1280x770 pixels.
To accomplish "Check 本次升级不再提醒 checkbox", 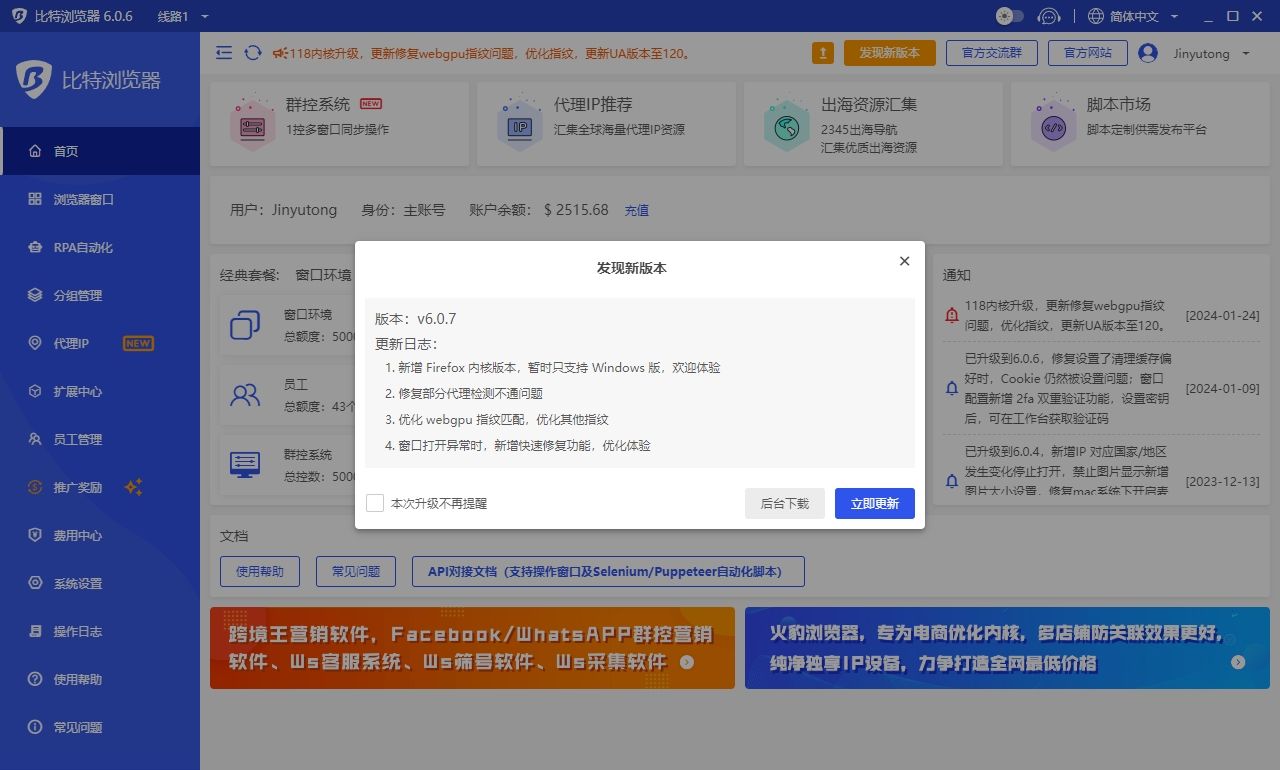I will 375,503.
